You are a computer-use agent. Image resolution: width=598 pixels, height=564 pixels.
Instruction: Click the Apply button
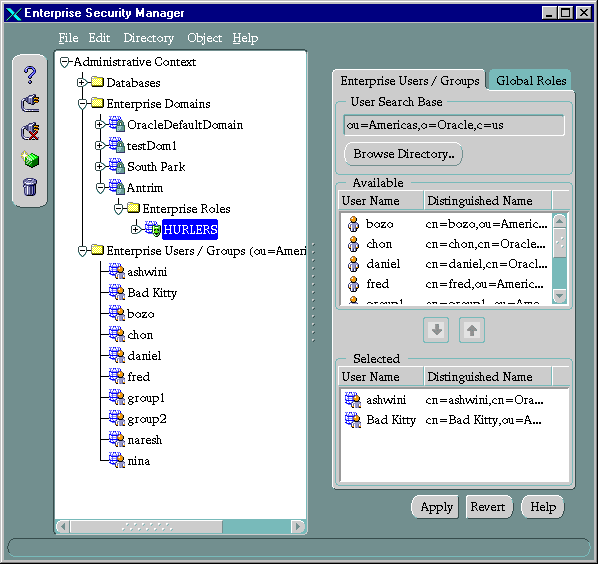click(x=436, y=507)
